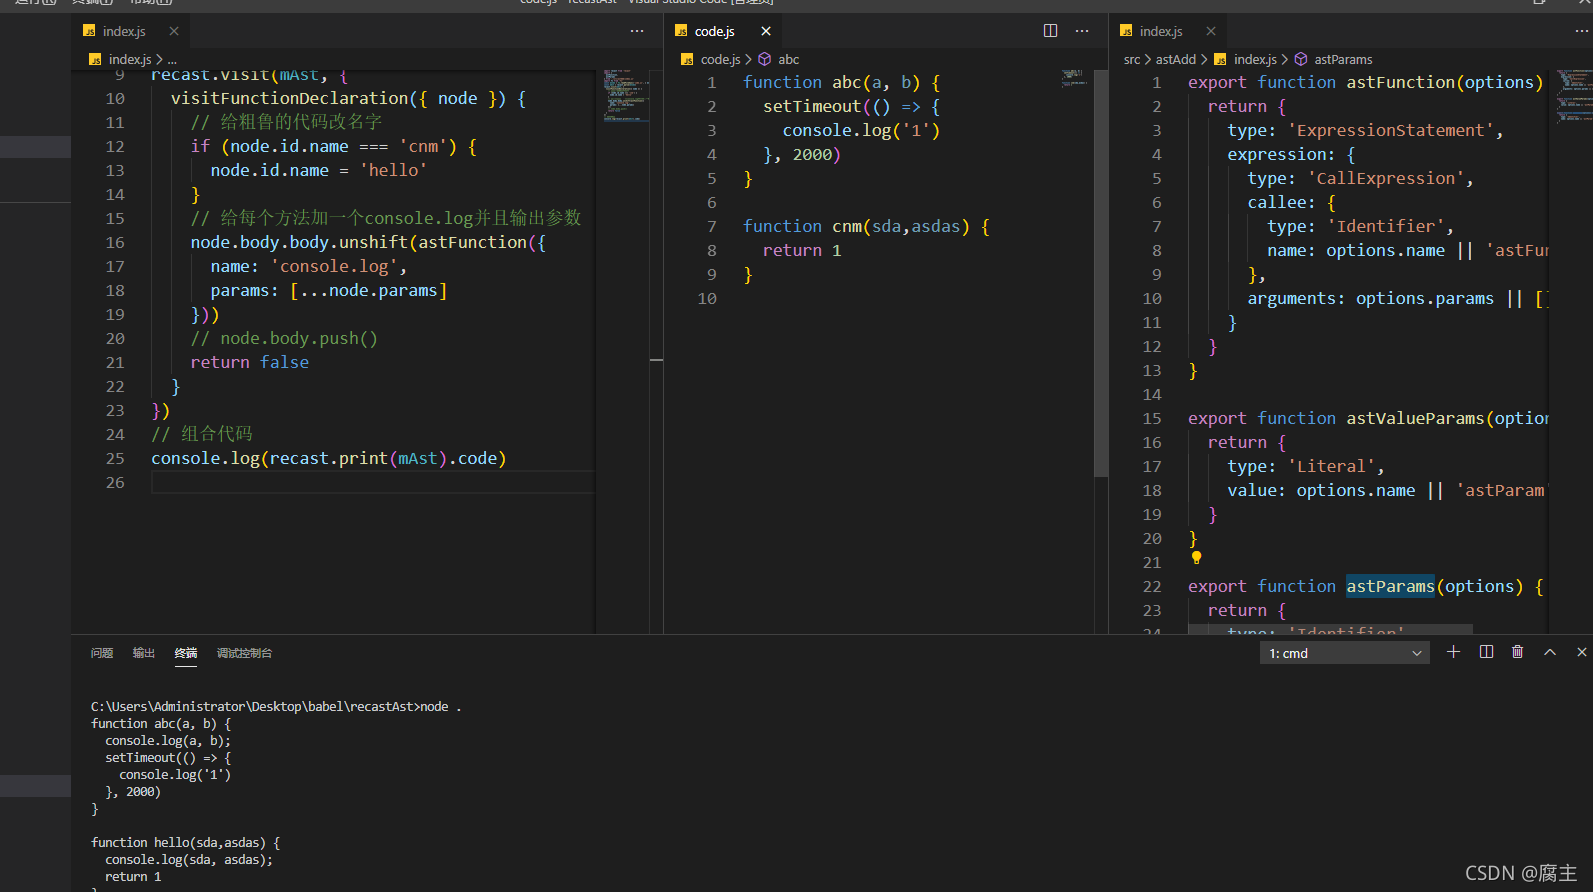
Task: Click 'astFunction' export in right editor
Action: (x=1400, y=82)
